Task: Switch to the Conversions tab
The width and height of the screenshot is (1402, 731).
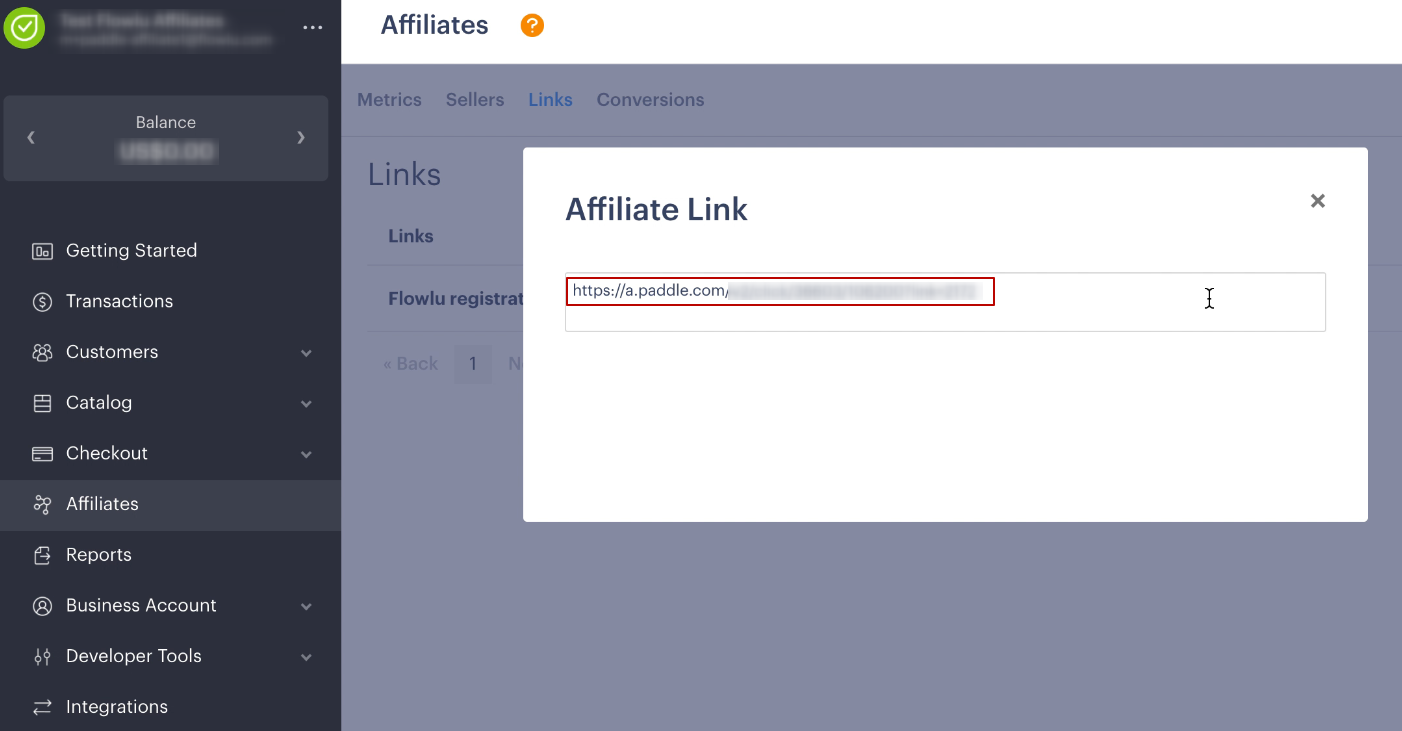Action: coord(650,100)
